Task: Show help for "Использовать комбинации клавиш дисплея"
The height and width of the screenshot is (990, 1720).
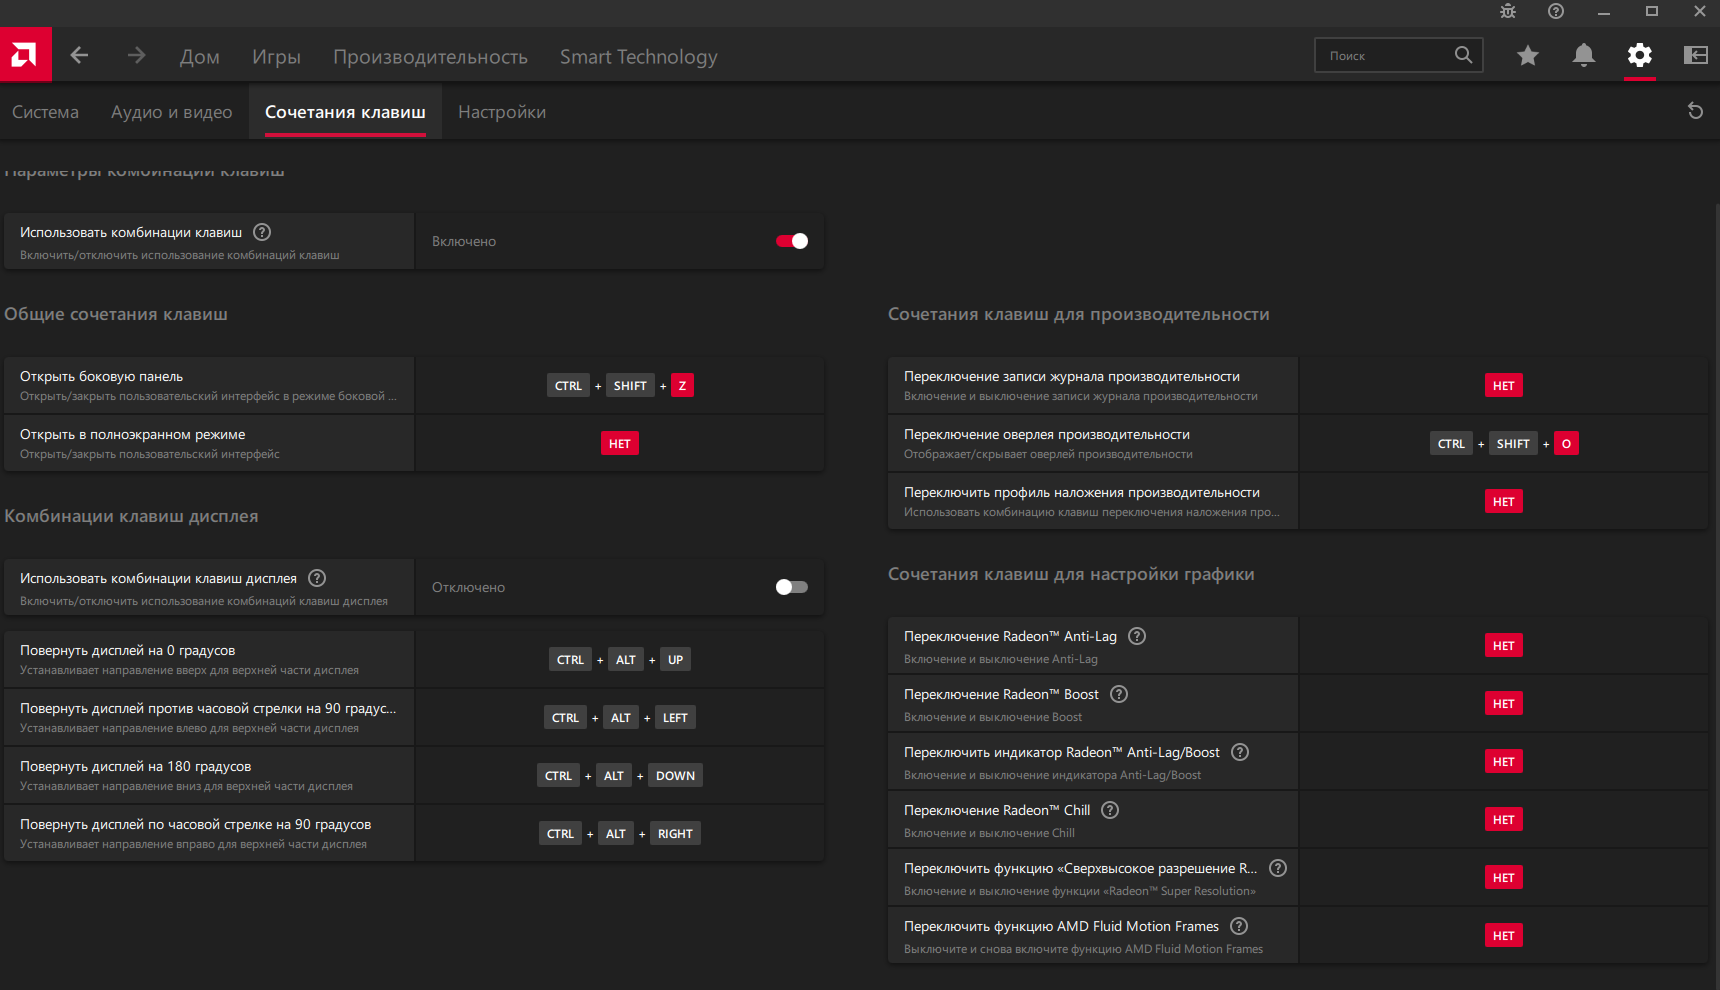Action: tap(317, 578)
